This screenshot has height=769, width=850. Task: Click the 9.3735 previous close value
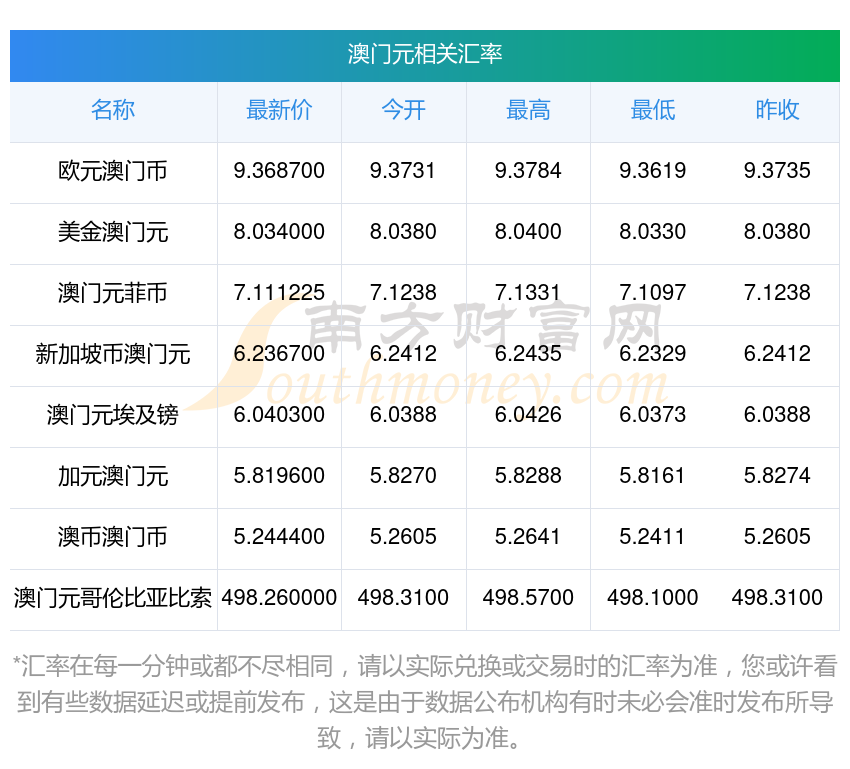pyautogui.click(x=777, y=171)
